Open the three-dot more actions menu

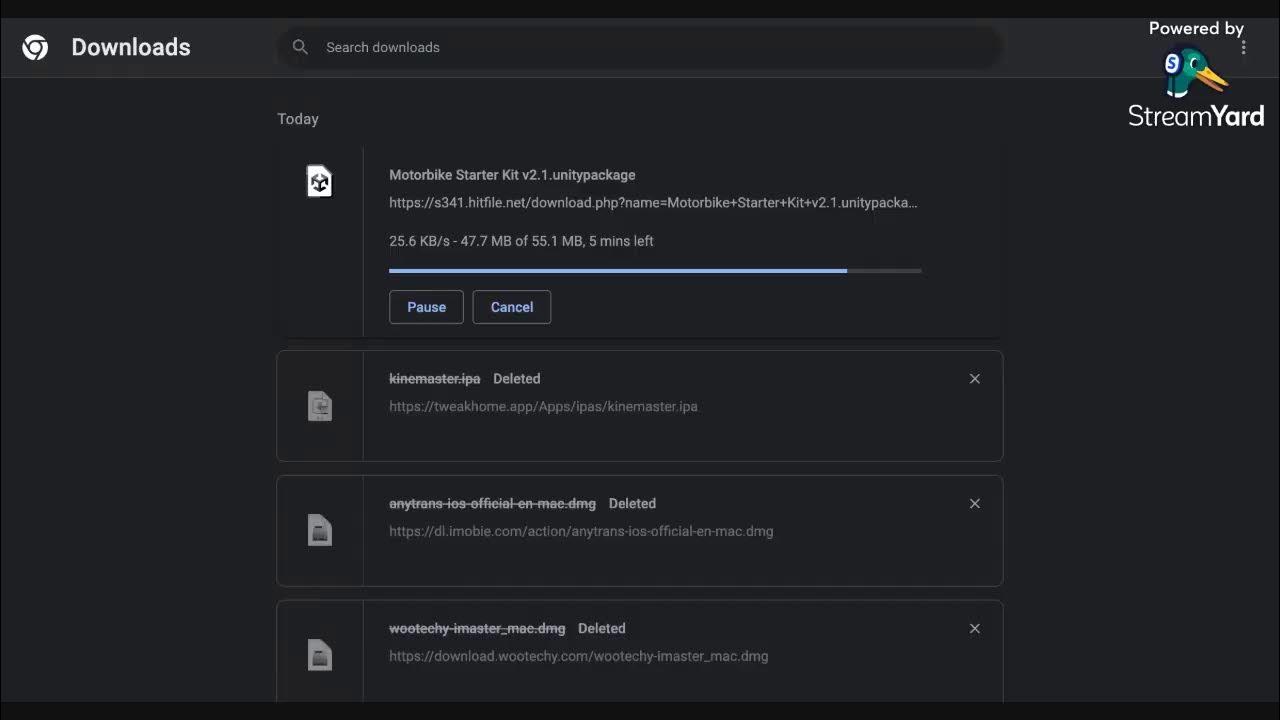click(1244, 47)
